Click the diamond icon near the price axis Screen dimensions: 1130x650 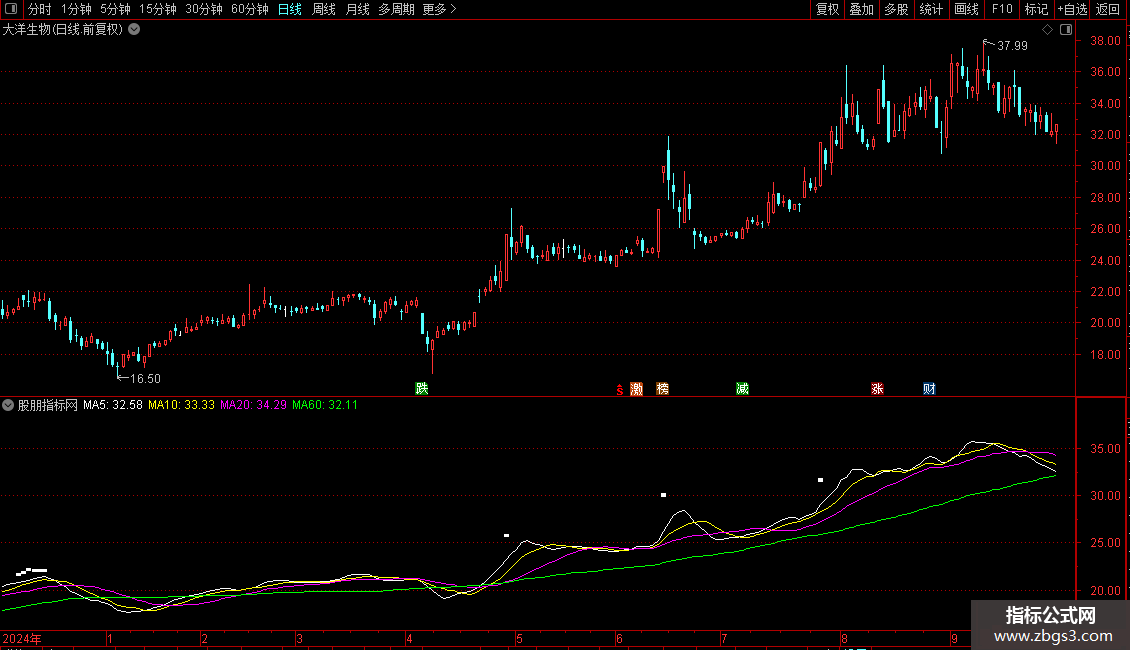(x=1047, y=30)
